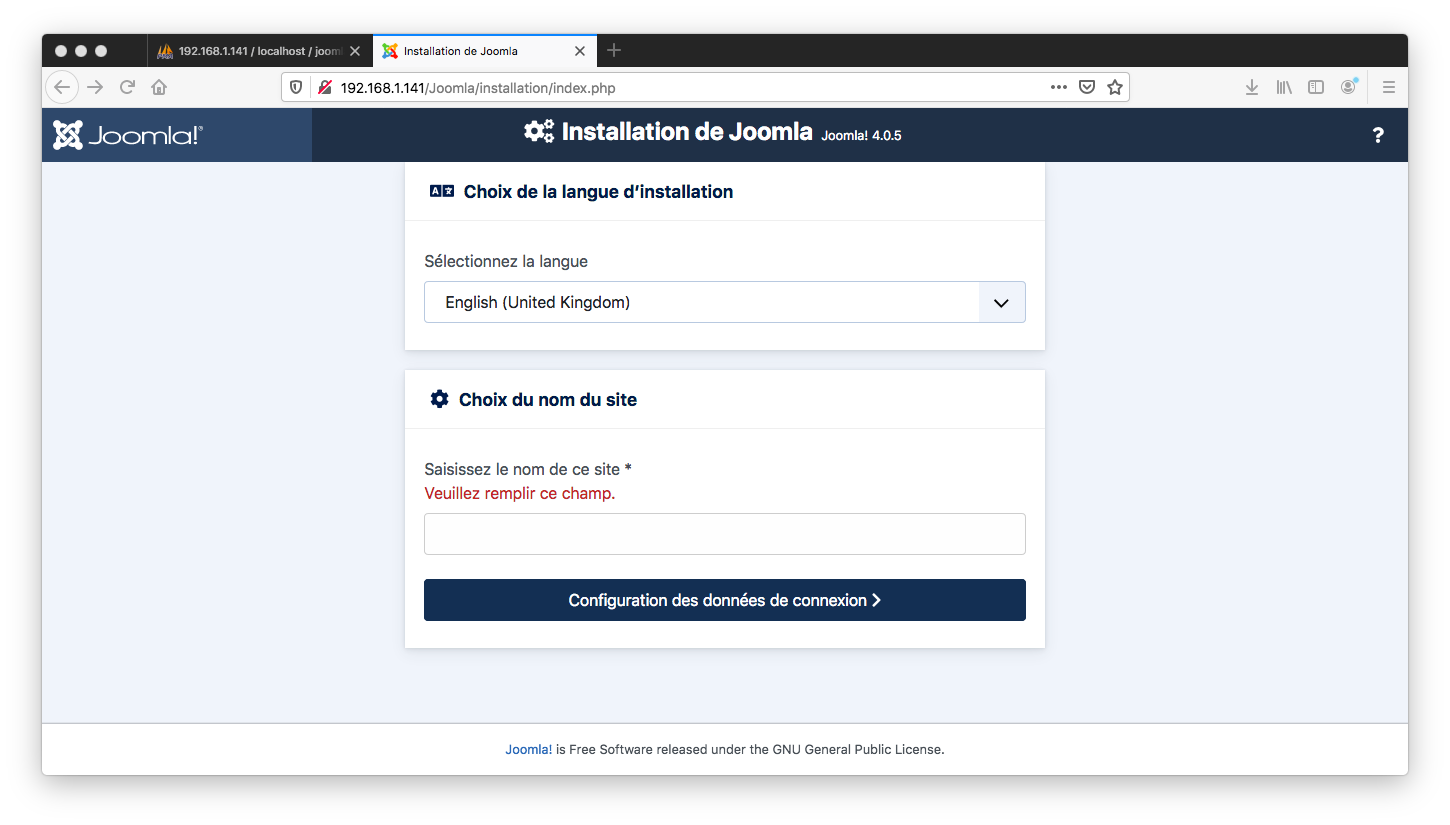The height and width of the screenshot is (825, 1450).
Task: Click the more tools ellipsis in the address bar
Action: [1058, 87]
